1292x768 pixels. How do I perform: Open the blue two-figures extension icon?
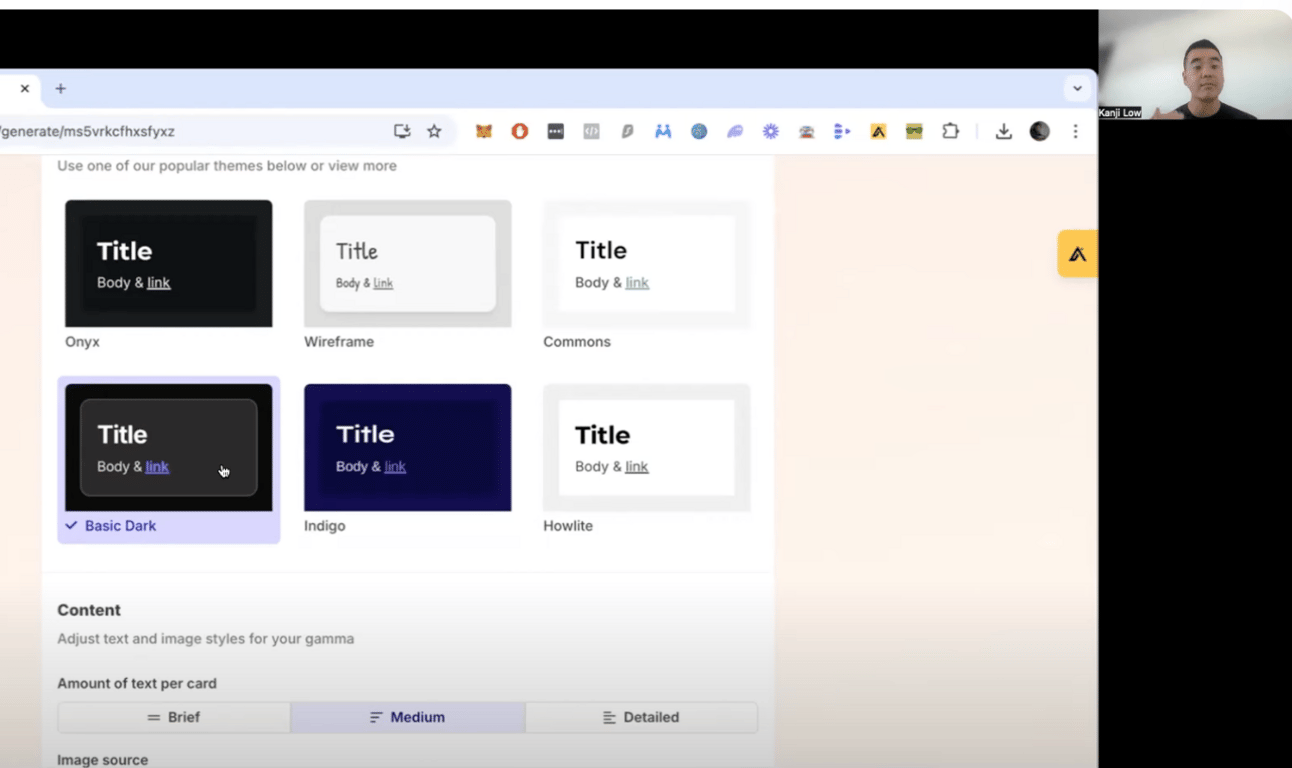pyautogui.click(x=663, y=131)
